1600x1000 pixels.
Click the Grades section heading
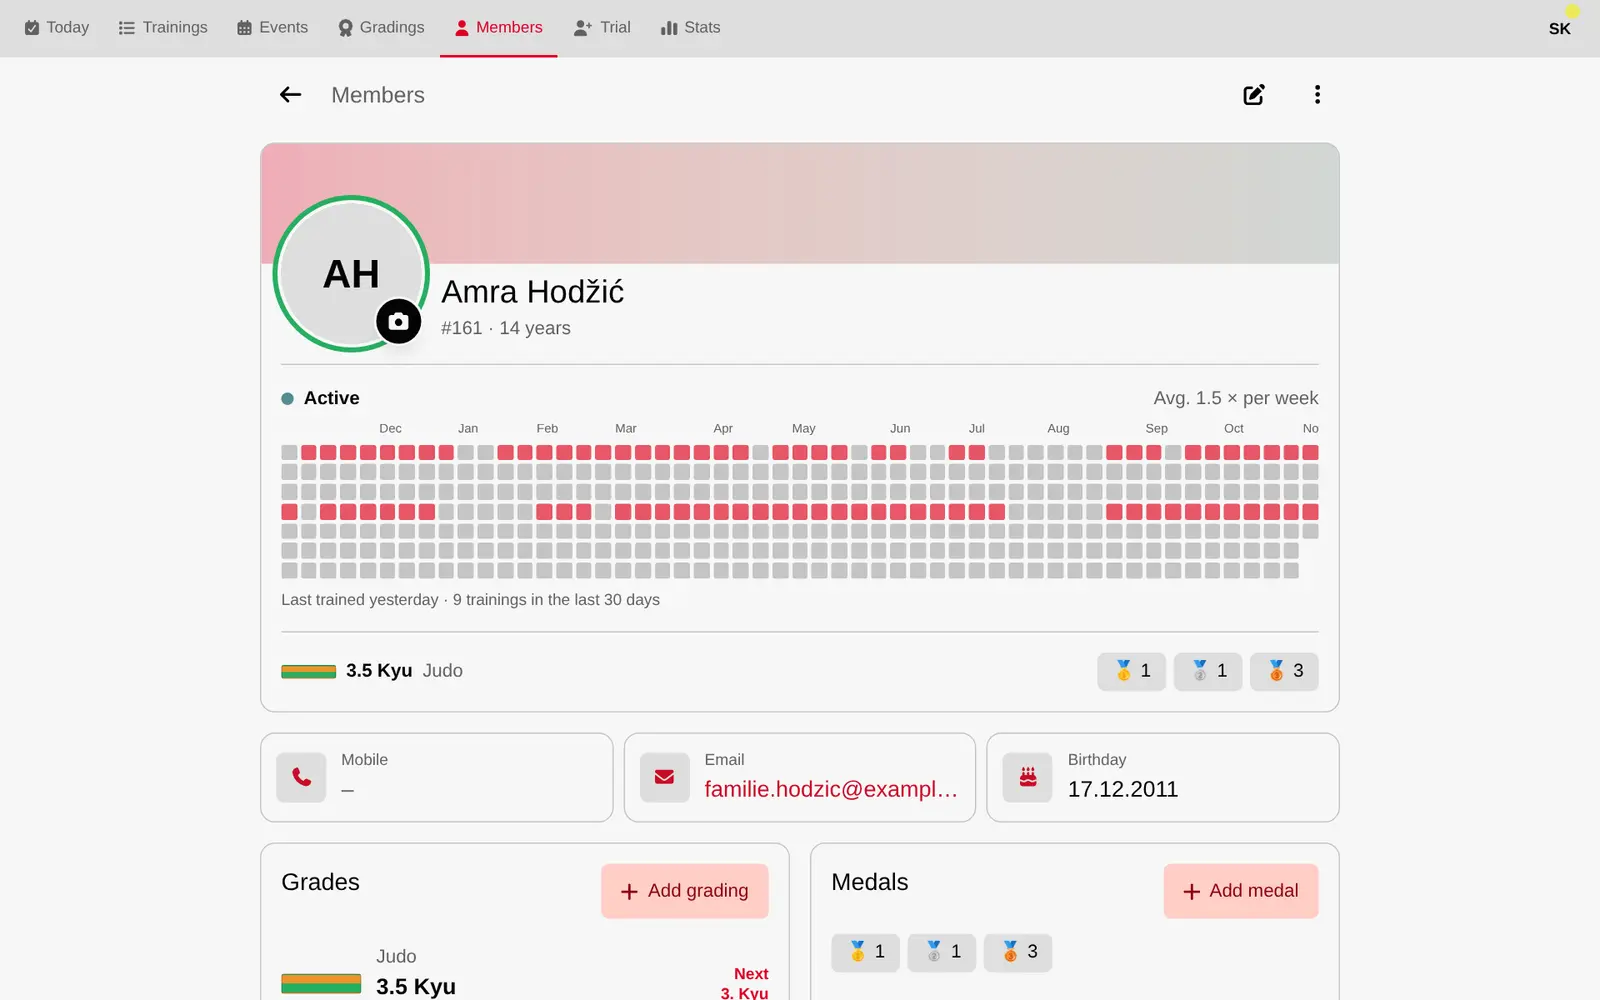[x=320, y=882]
